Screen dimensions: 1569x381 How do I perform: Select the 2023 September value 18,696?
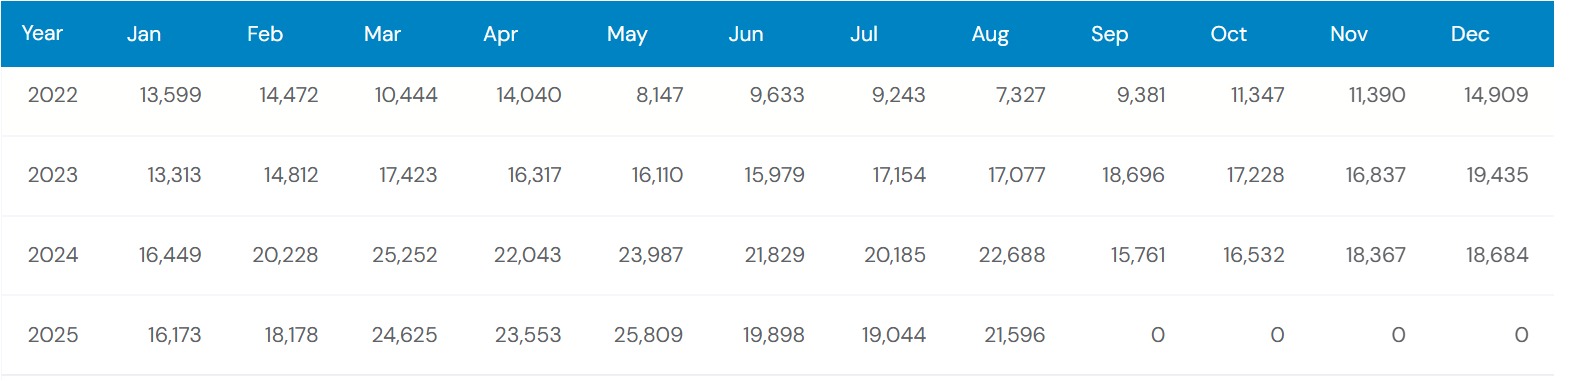(1134, 175)
